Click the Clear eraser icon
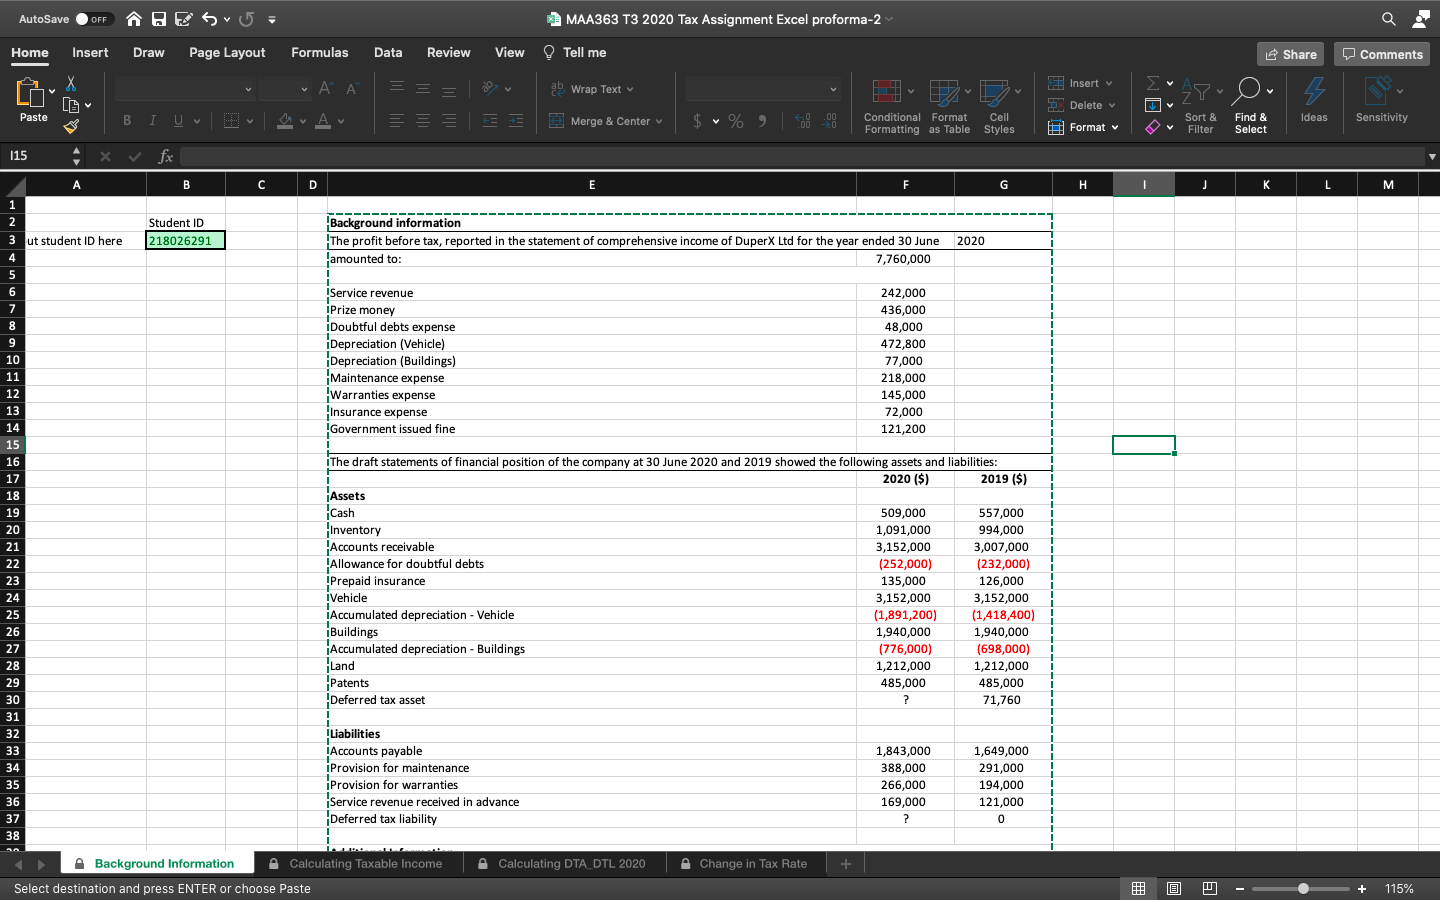 coord(1153,127)
